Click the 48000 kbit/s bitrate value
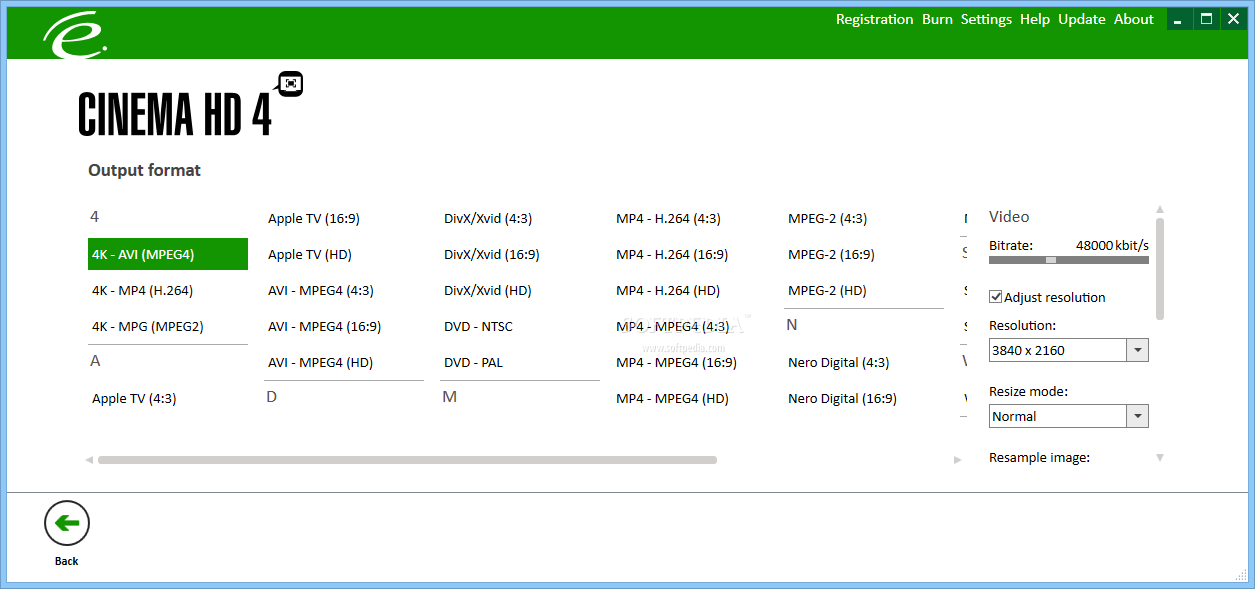 tap(1112, 245)
